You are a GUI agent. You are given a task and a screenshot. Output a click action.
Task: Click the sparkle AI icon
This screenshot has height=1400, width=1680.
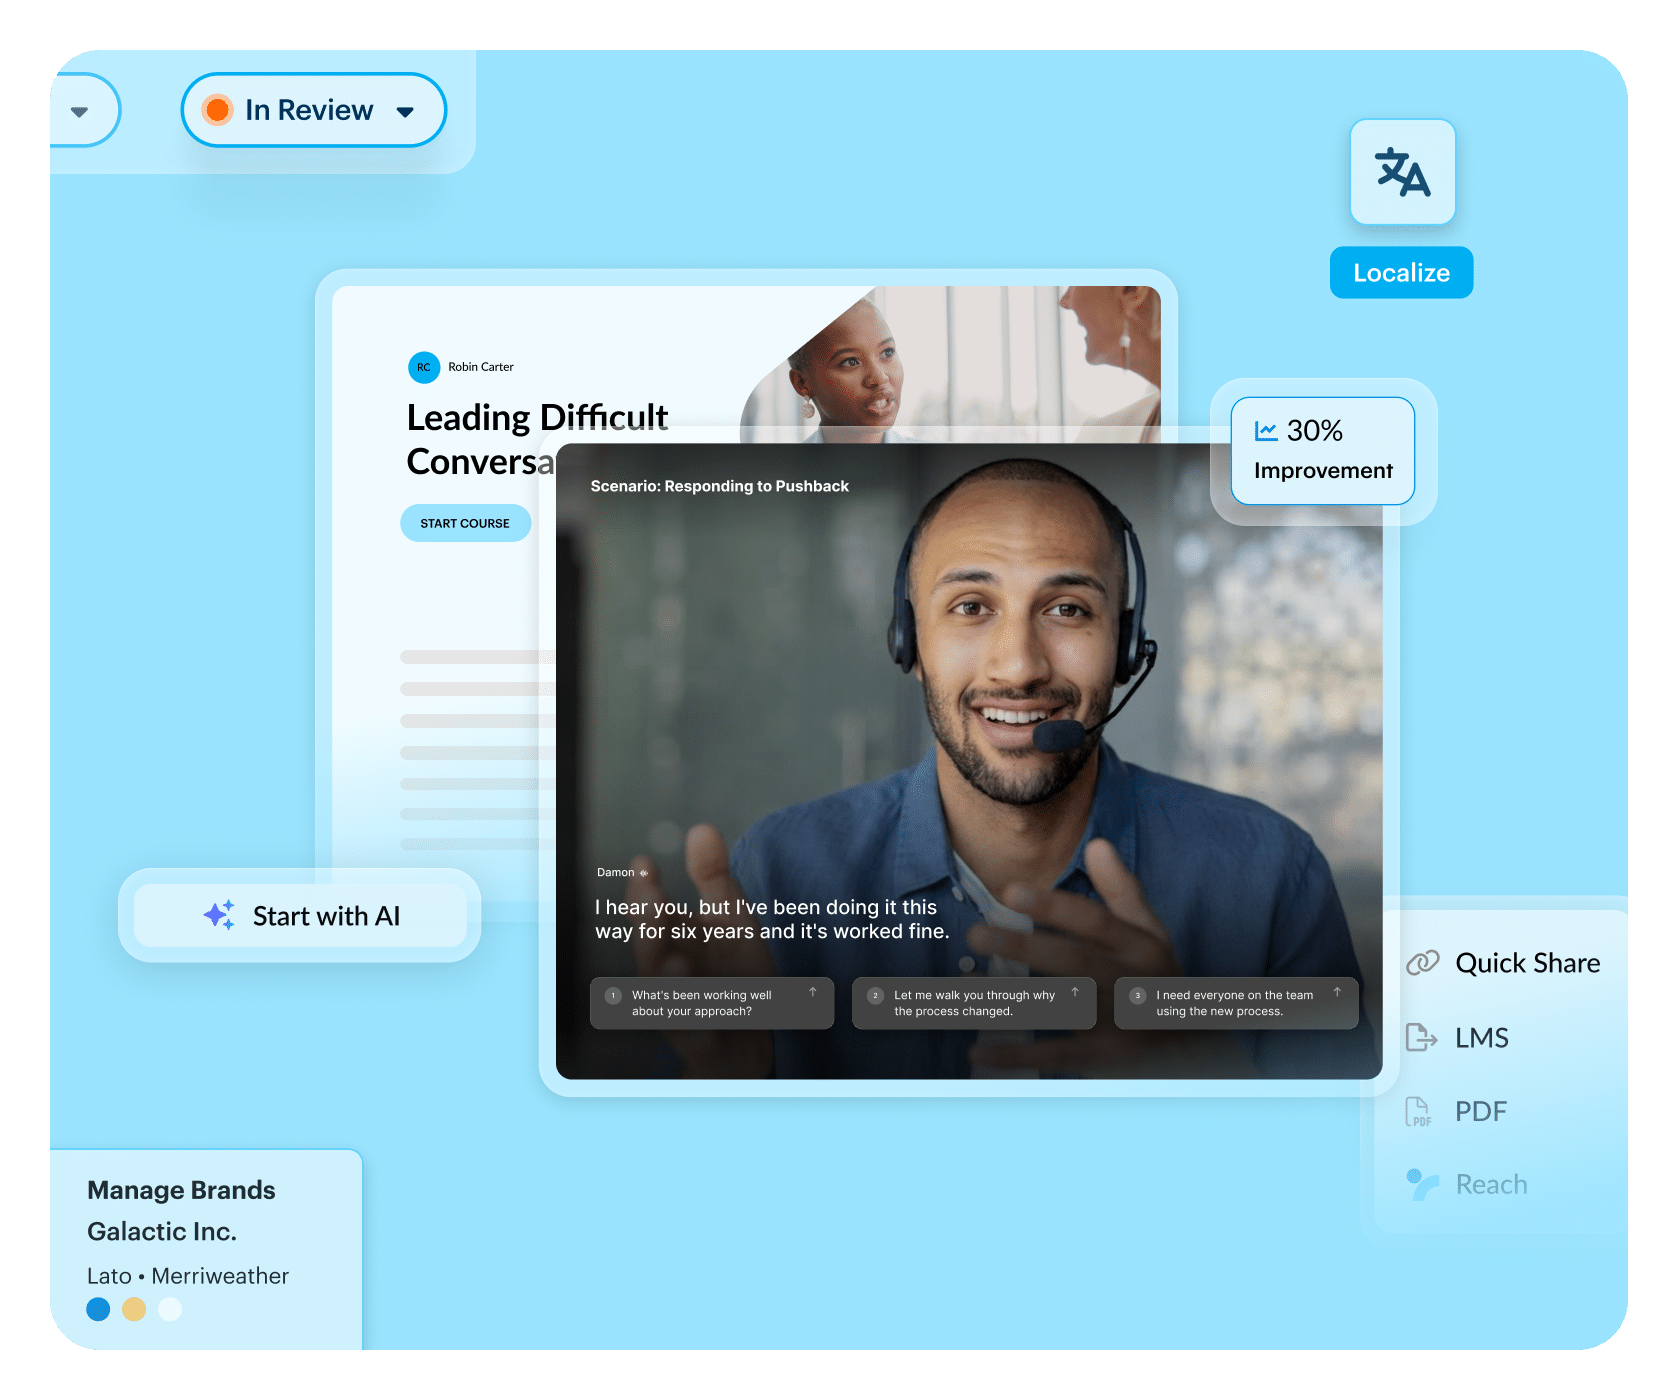[x=220, y=915]
